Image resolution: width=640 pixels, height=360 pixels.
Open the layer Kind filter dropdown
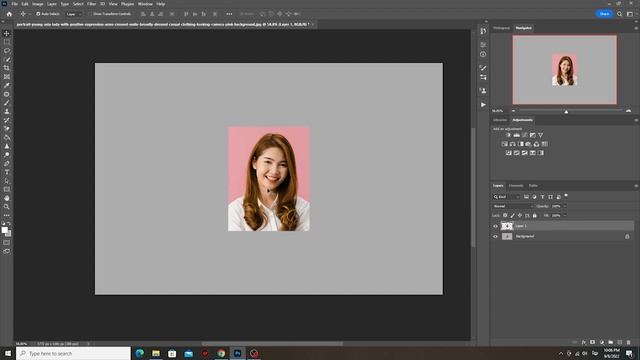click(507, 197)
